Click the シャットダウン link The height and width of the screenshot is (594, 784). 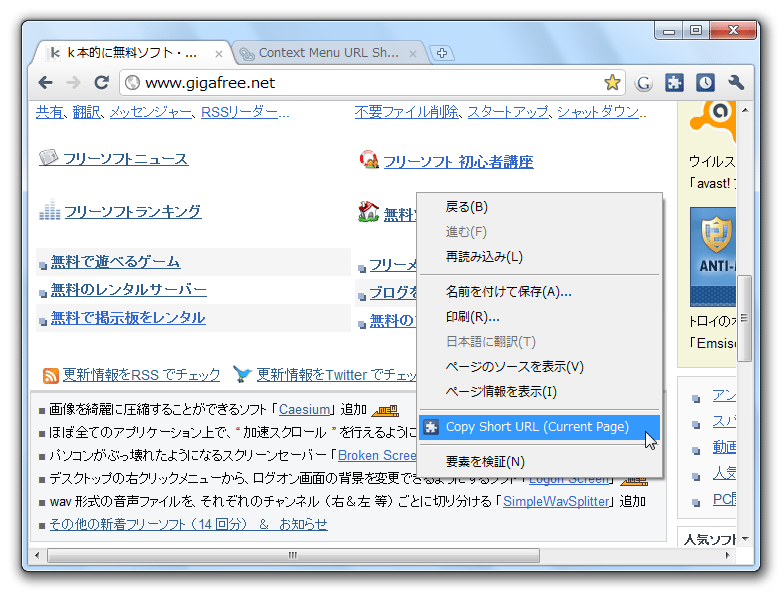[598, 112]
